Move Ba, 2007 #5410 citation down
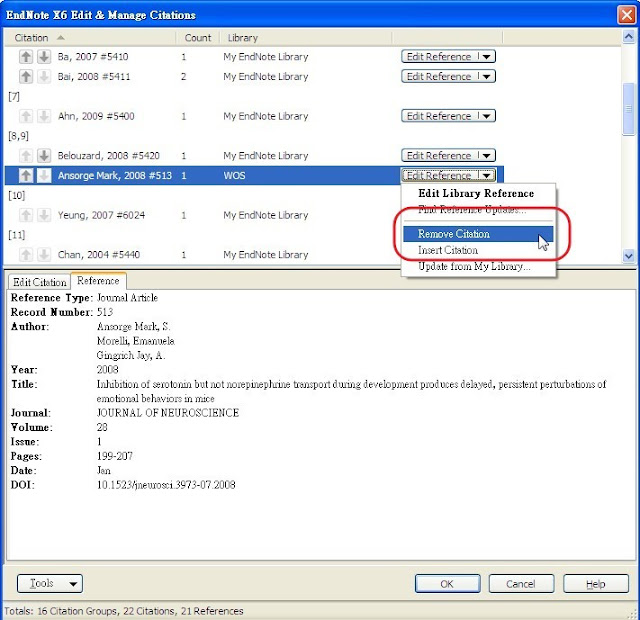Screen dimensions: 640x620 coord(44,56)
